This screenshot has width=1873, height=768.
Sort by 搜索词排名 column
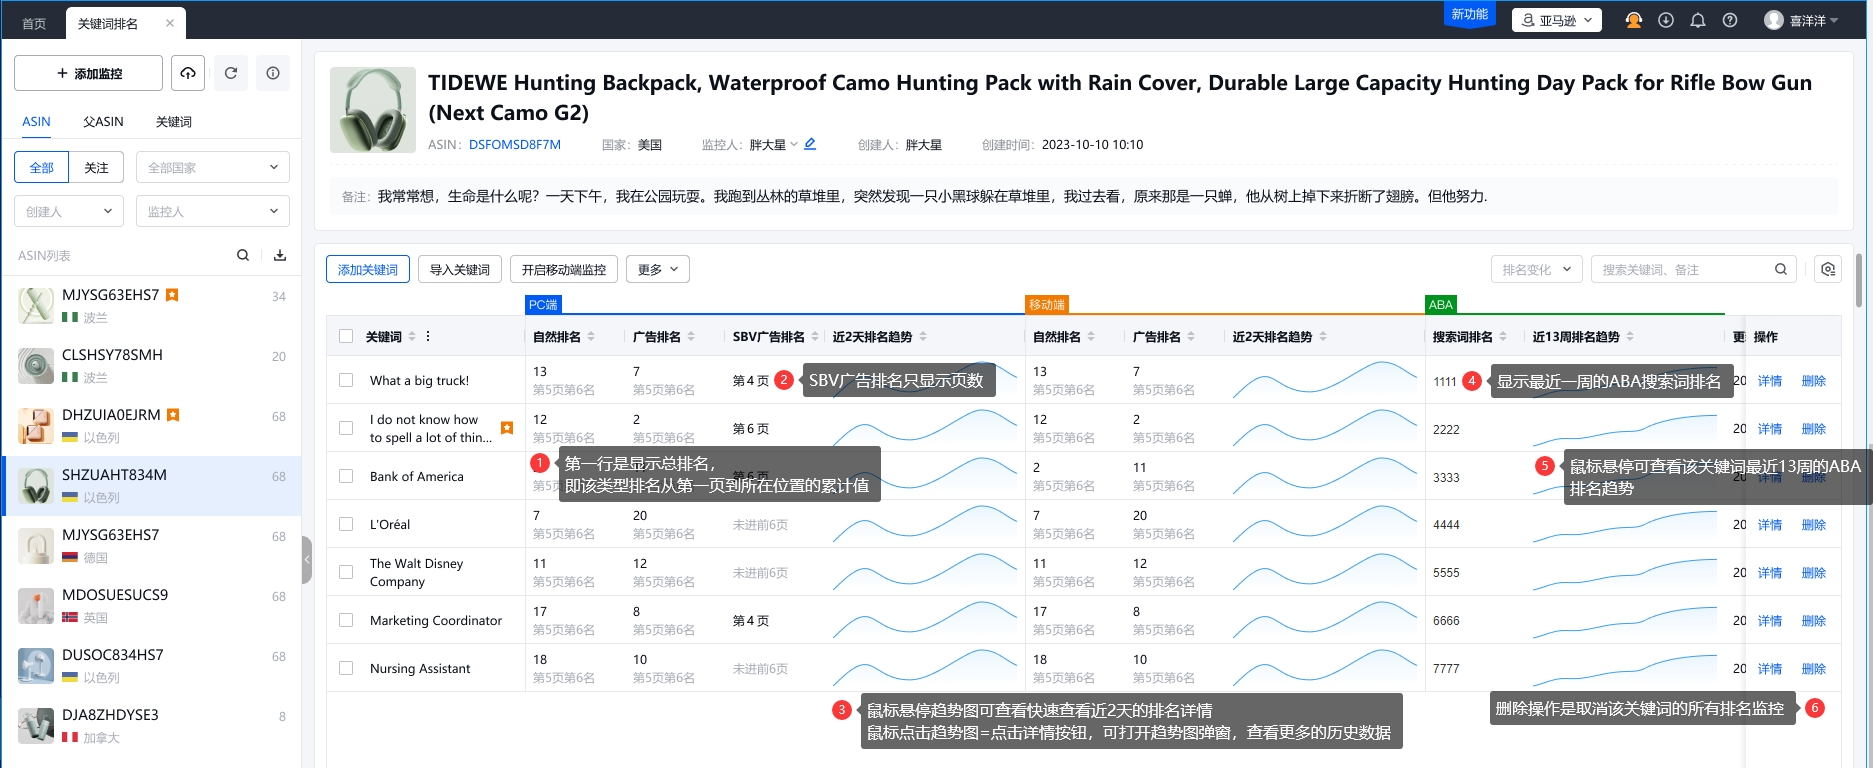[1503, 337]
